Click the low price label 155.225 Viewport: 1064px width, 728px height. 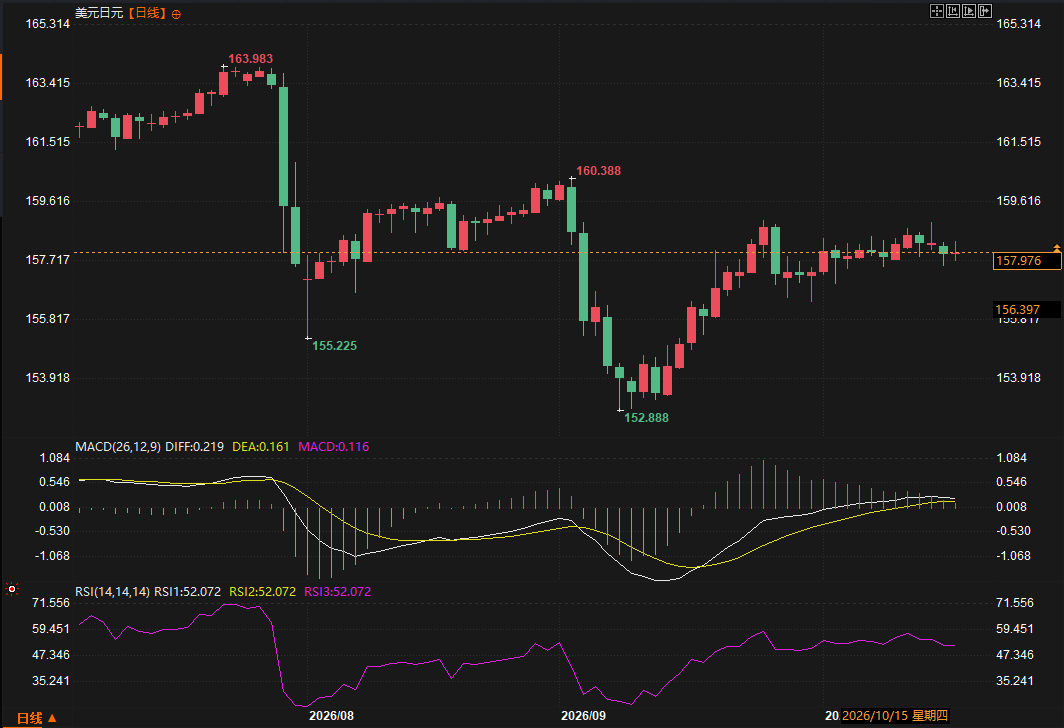[x=335, y=346]
